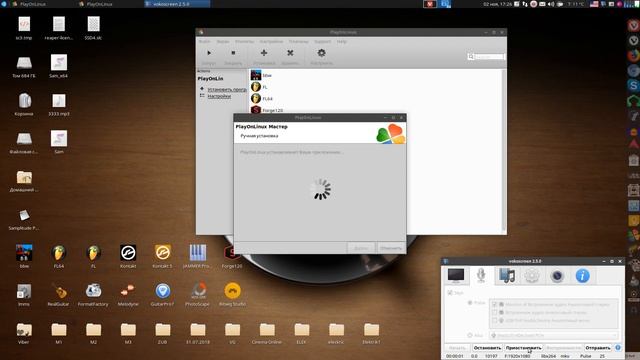Open the gear settings tab in vokoscreen
The image size is (640, 360).
pos(532,276)
